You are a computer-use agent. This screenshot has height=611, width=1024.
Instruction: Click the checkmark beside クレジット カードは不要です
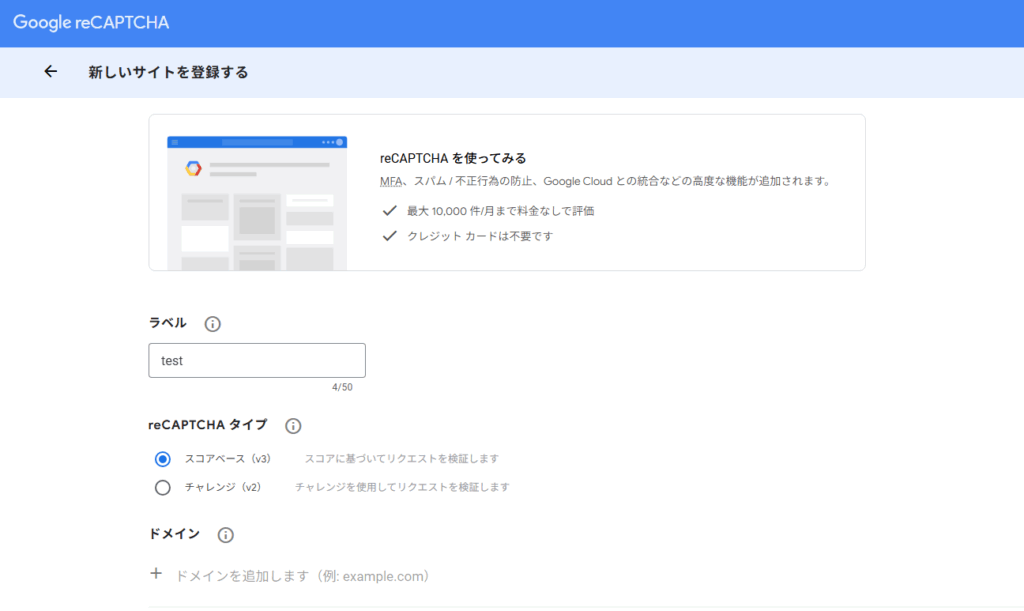pos(389,236)
